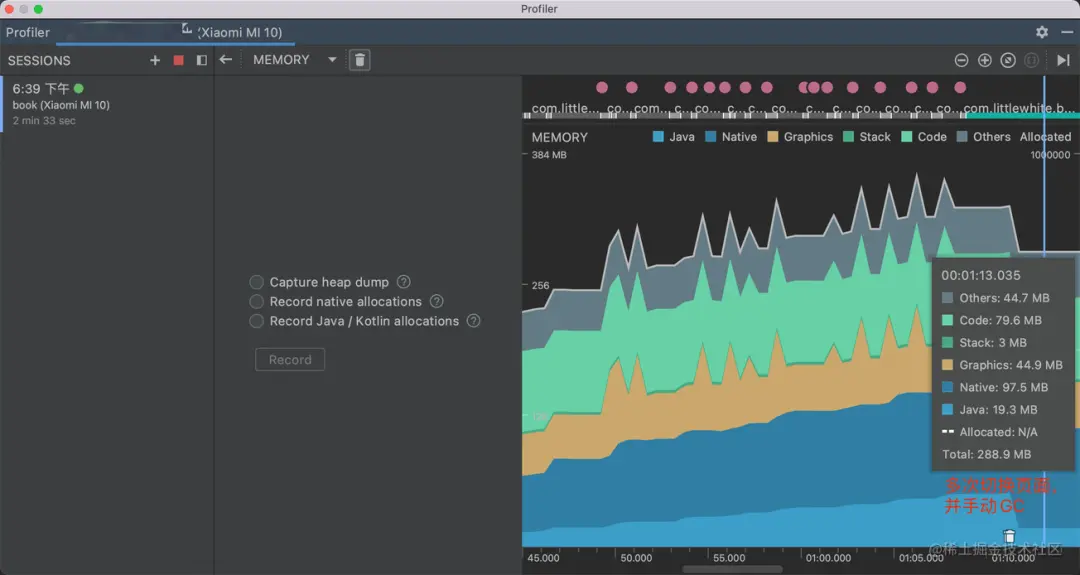Reset timeline zoom level
Viewport: 1080px width, 575px height.
click(x=1008, y=60)
